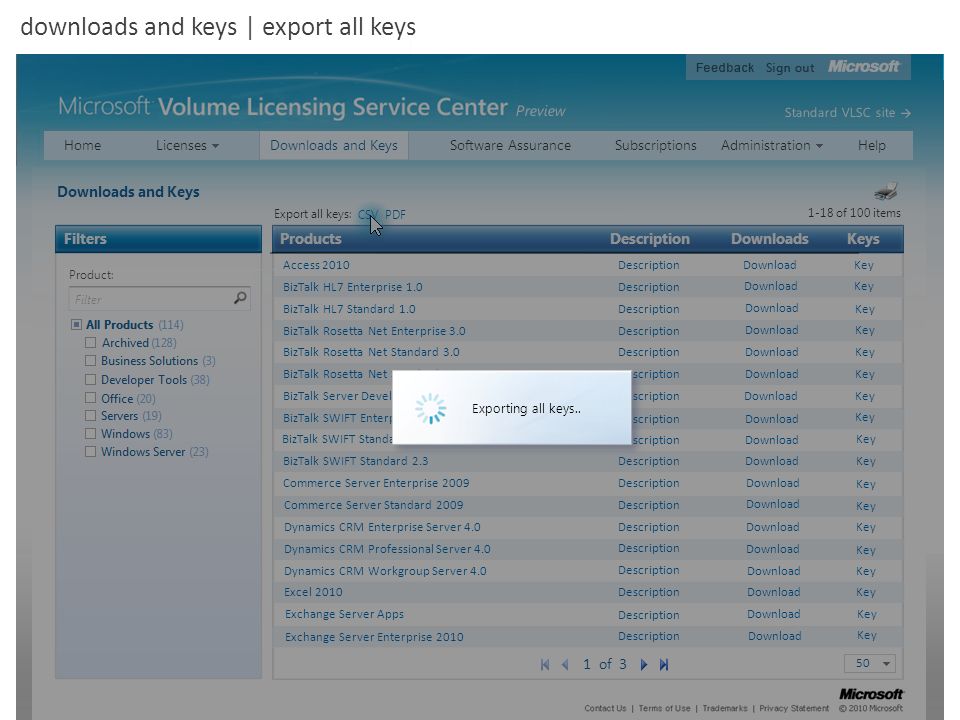Open the Contact Us footer link
Viewport: 960px width, 720px height.
pos(605,708)
